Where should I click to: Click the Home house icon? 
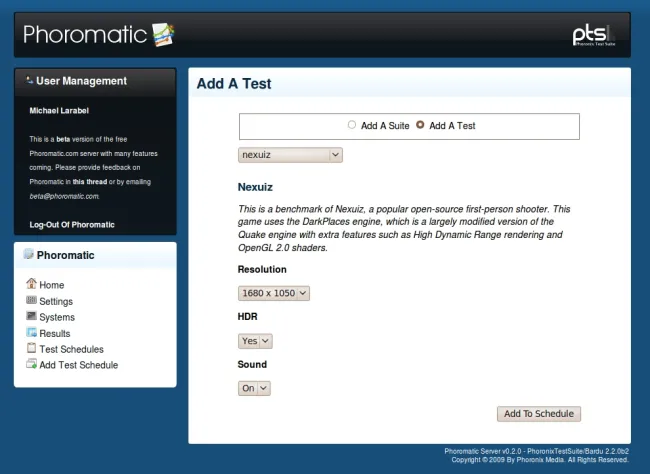pyautogui.click(x=31, y=284)
